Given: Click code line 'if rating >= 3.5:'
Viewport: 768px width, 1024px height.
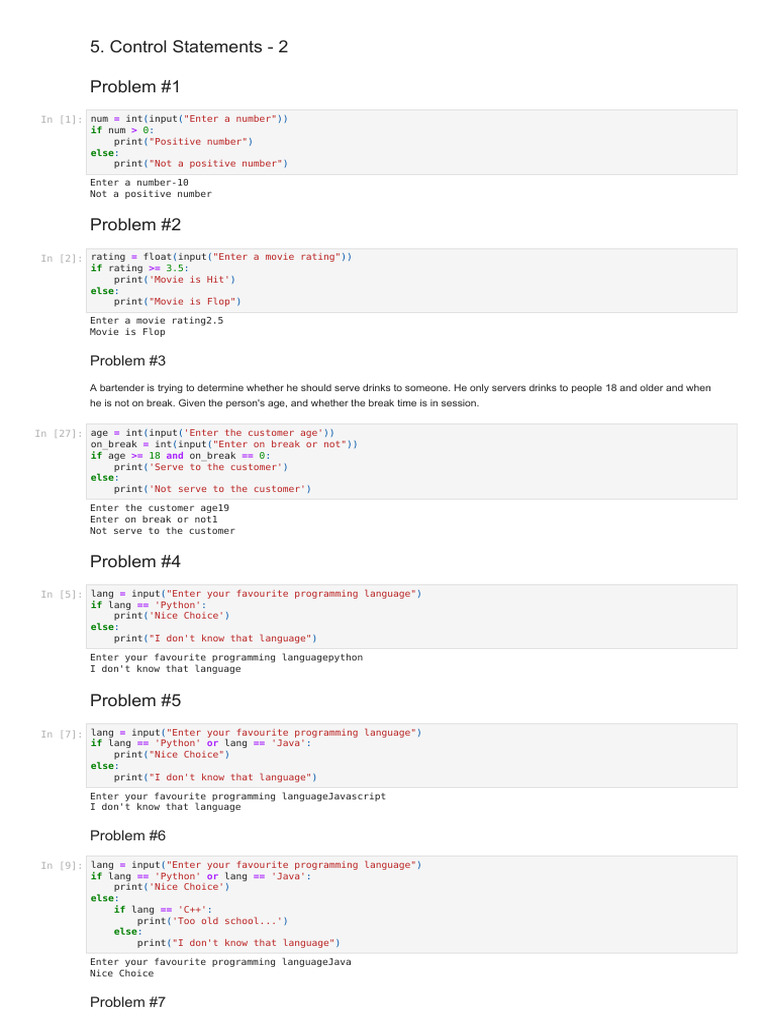Looking at the screenshot, I should pyautogui.click(x=140, y=268).
